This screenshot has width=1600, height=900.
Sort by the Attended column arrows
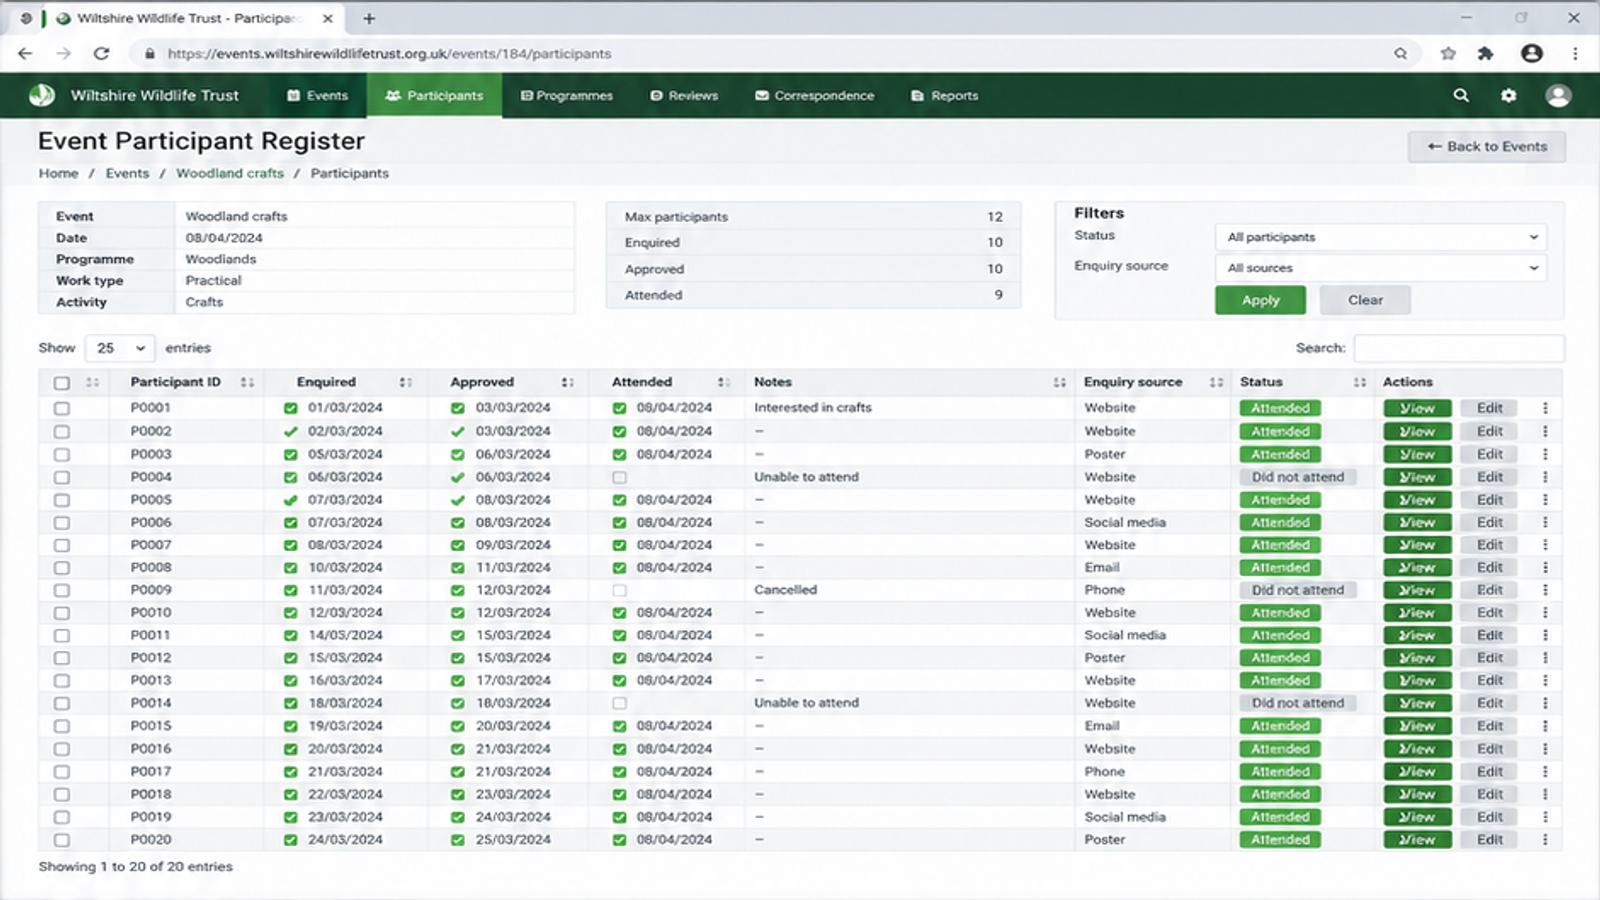coord(723,382)
